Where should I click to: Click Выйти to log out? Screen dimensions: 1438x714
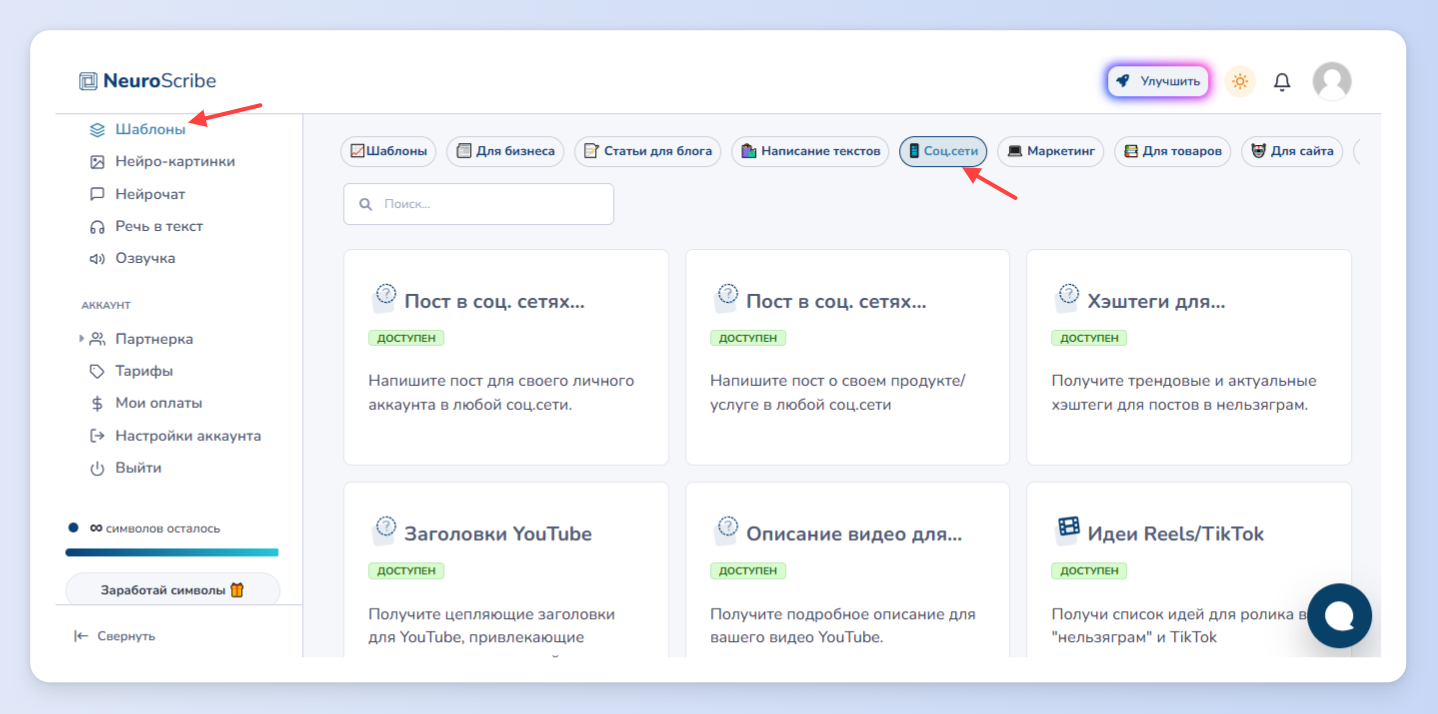pyautogui.click(x=138, y=468)
